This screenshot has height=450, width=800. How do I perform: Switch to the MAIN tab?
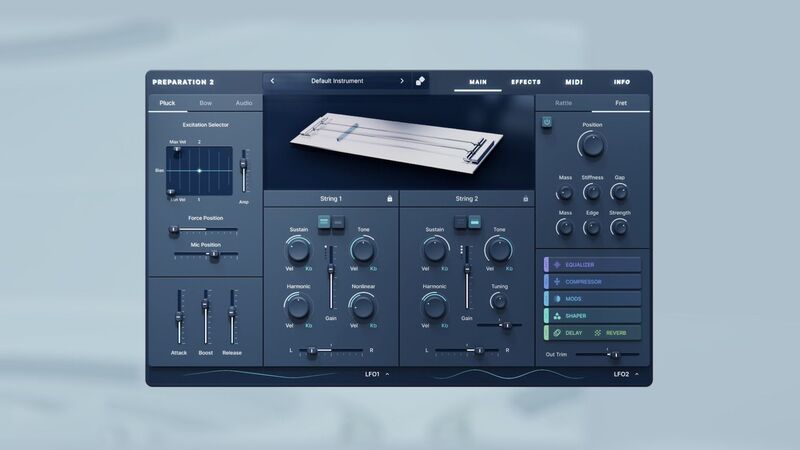[x=478, y=82]
